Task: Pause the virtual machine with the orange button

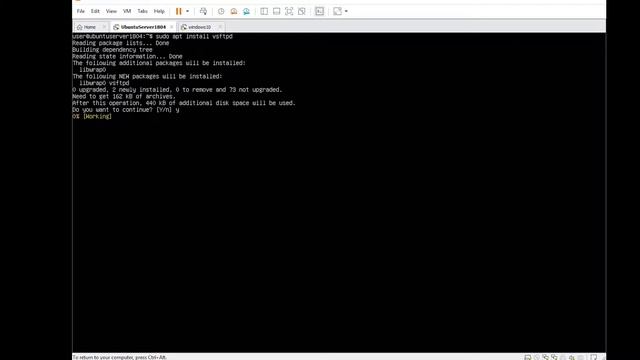Action: [178, 11]
